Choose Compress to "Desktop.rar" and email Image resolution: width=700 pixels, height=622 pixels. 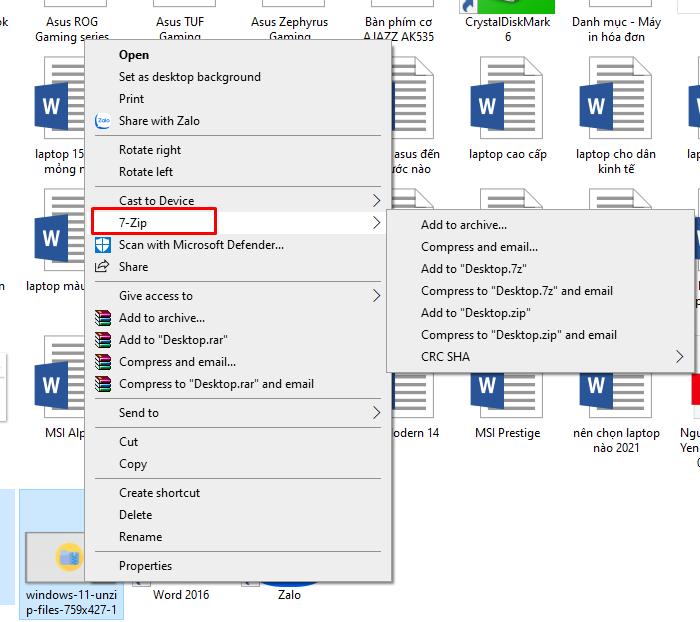click(x=238, y=384)
